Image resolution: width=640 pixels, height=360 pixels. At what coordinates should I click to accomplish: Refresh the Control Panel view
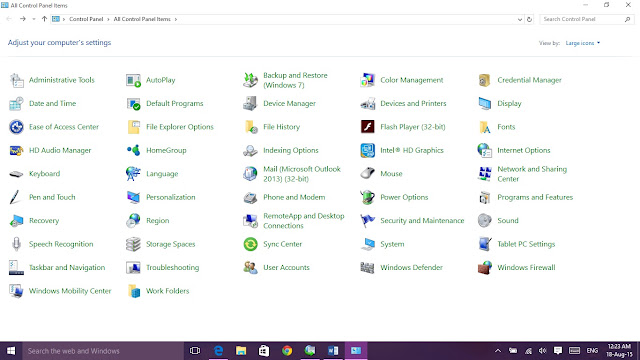[x=529, y=19]
